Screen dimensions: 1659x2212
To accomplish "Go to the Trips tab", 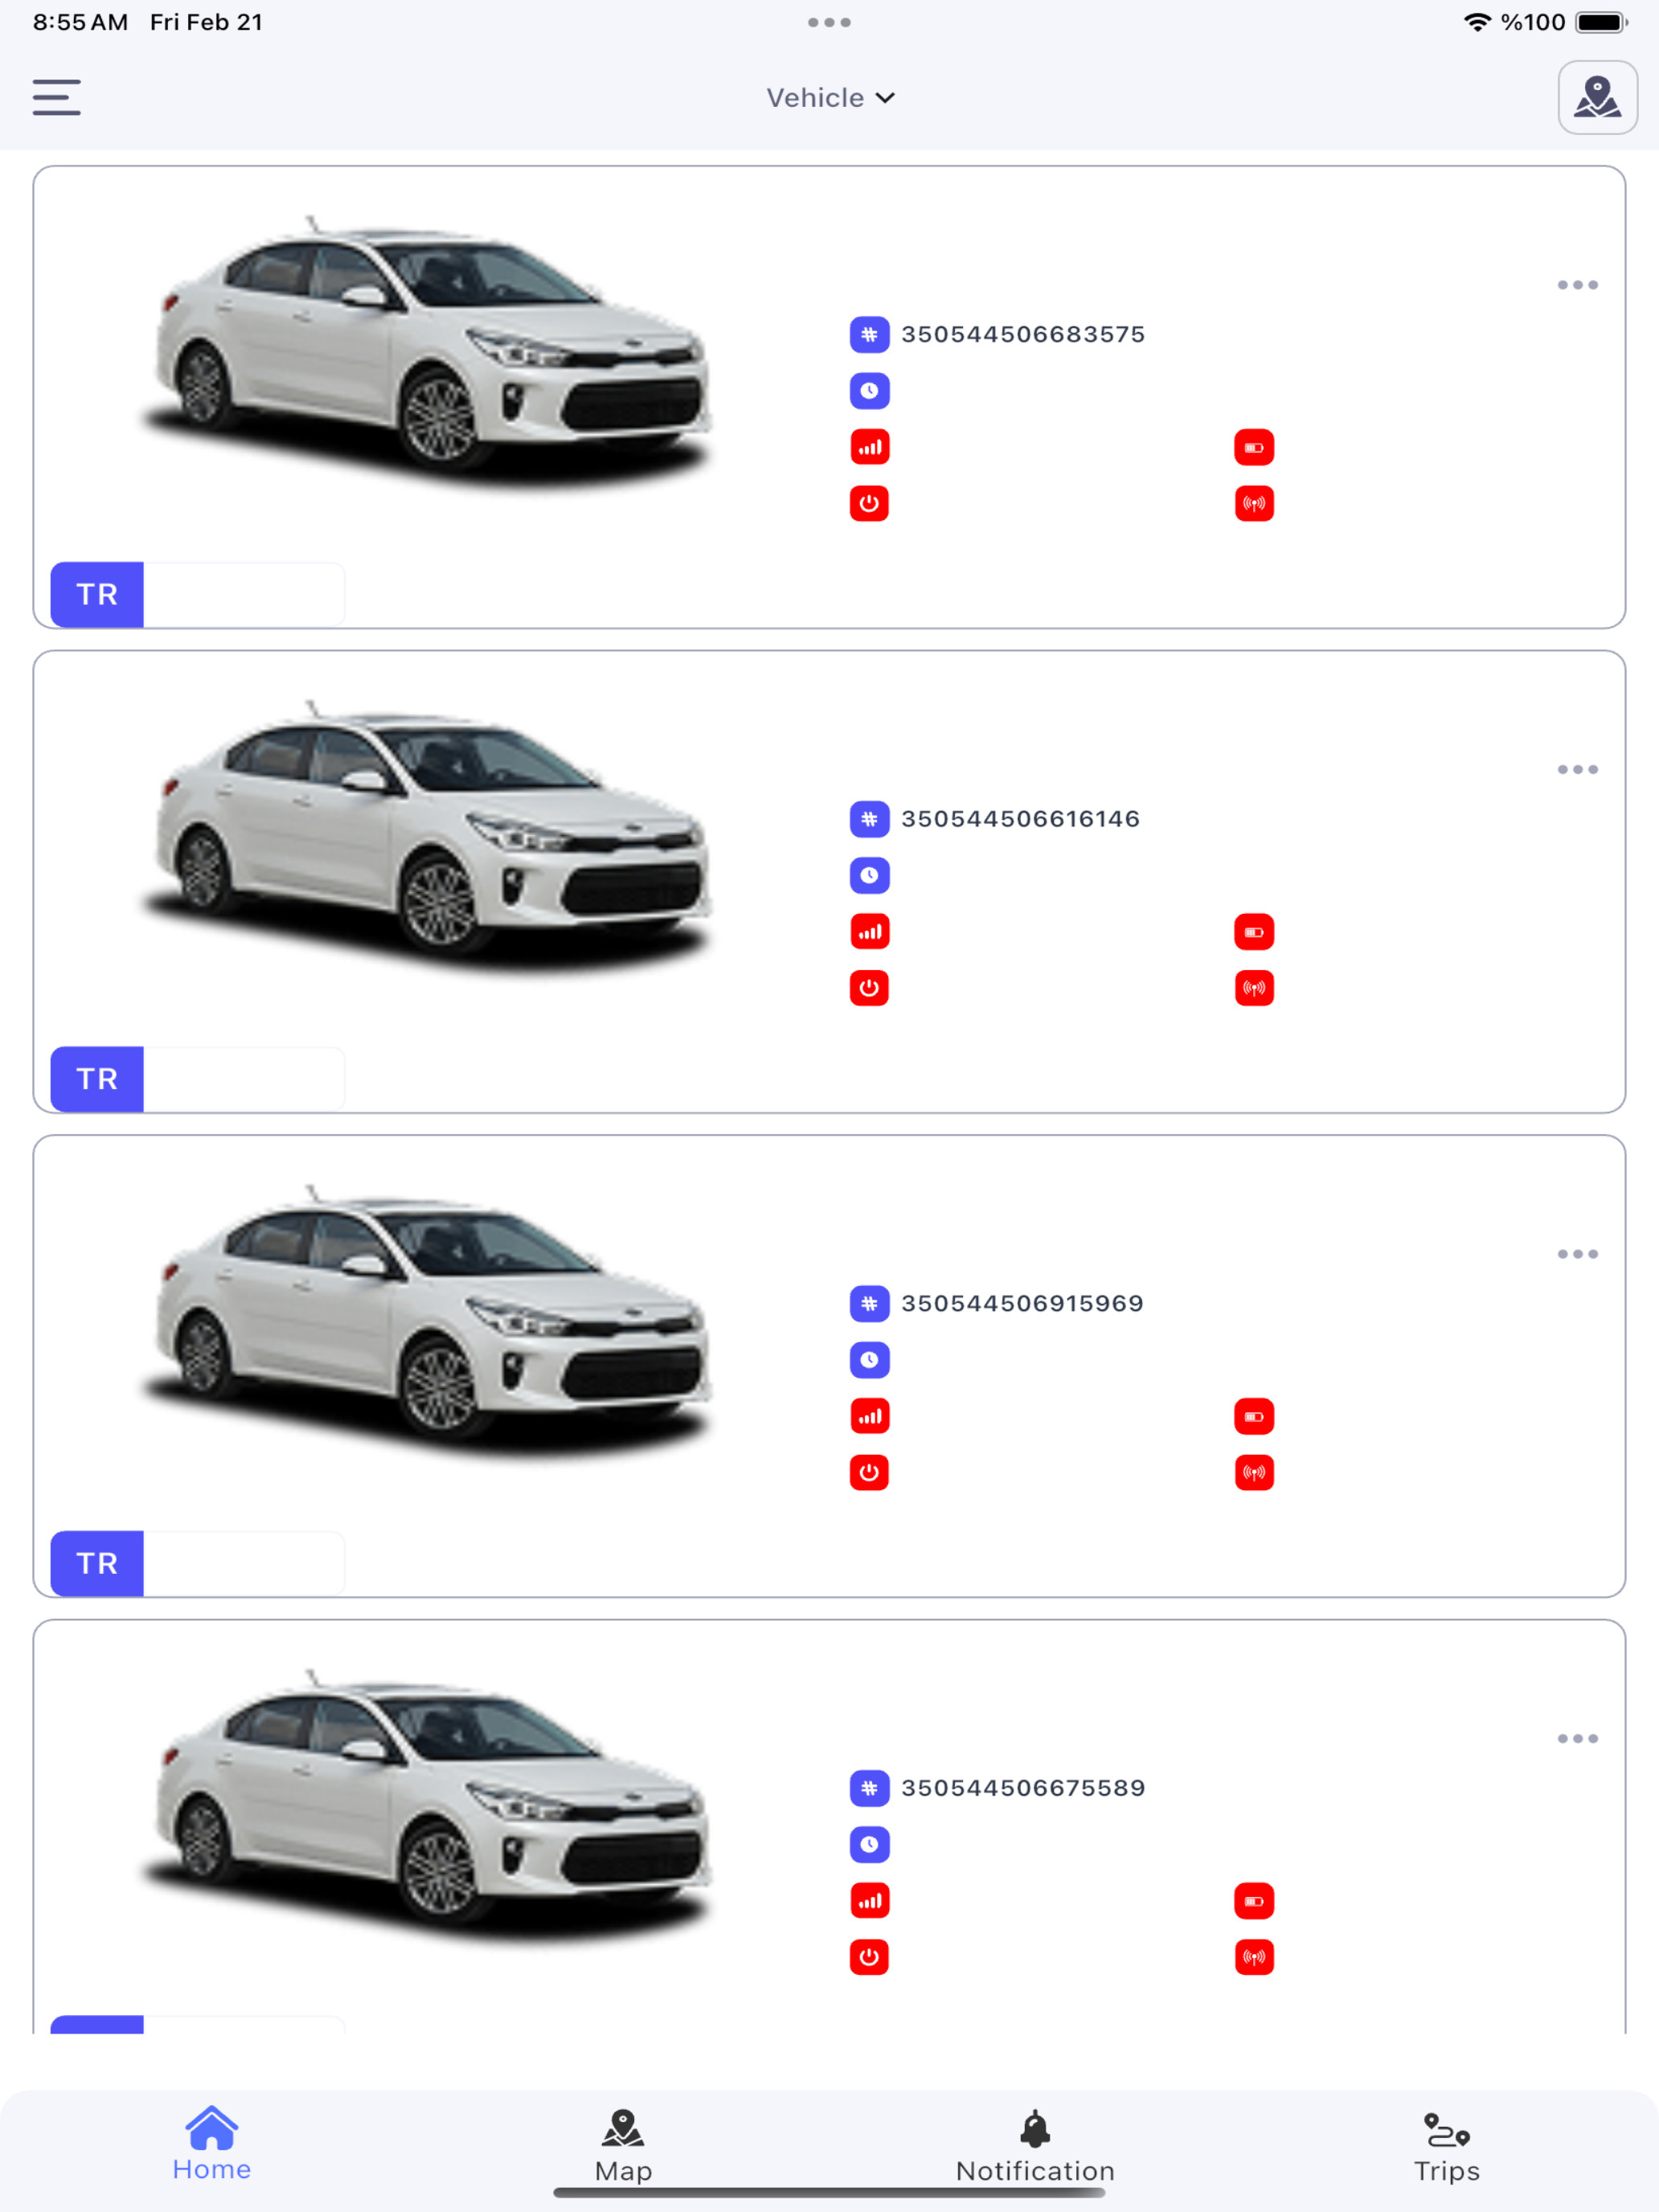I will 1446,2145.
